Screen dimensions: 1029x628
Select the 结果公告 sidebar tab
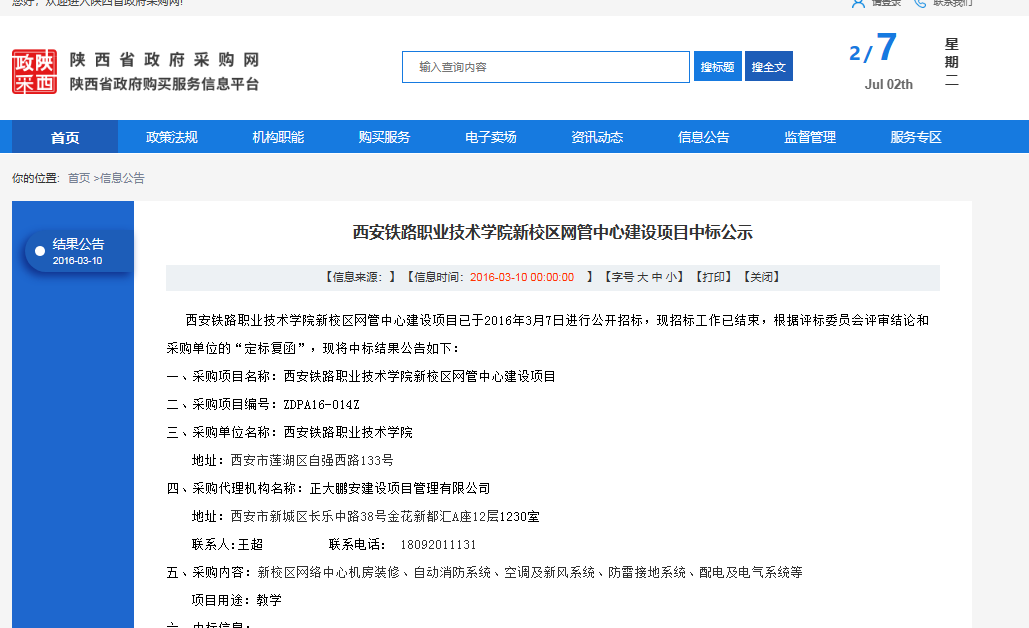(78, 251)
